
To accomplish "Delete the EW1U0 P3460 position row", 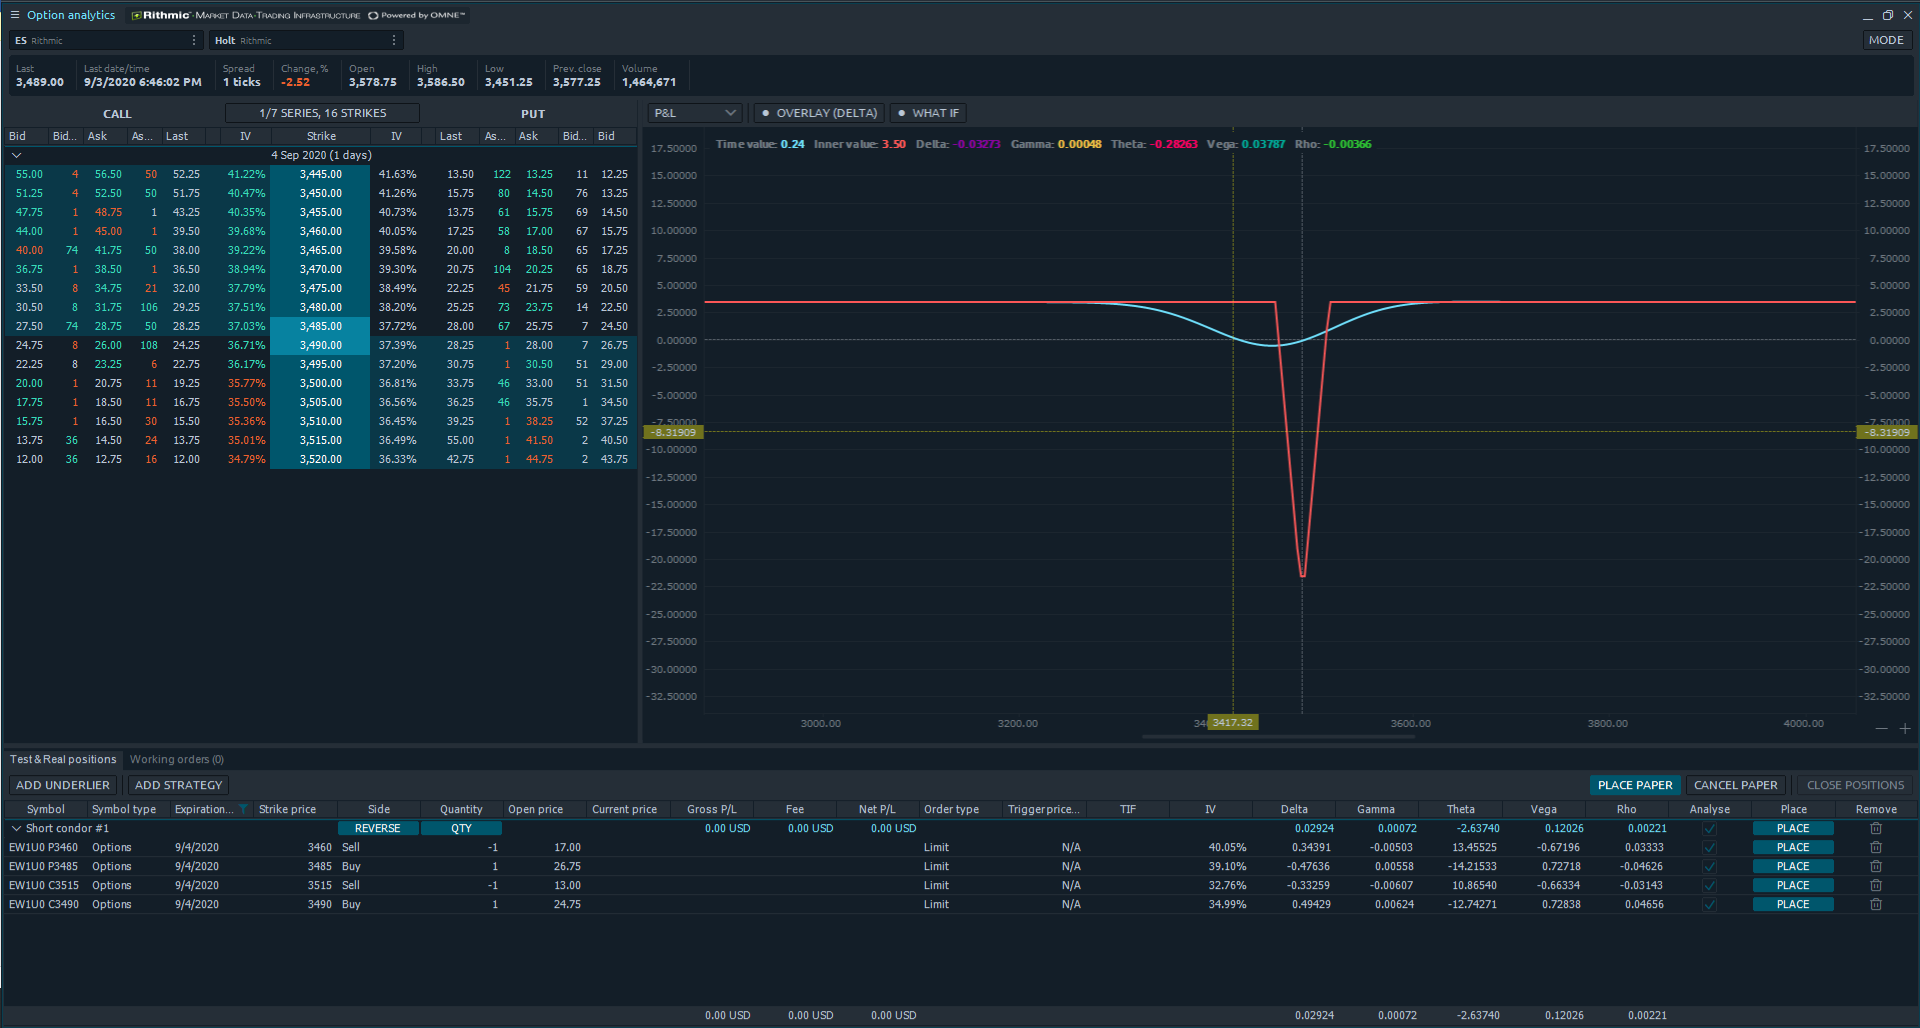I will click(1876, 847).
